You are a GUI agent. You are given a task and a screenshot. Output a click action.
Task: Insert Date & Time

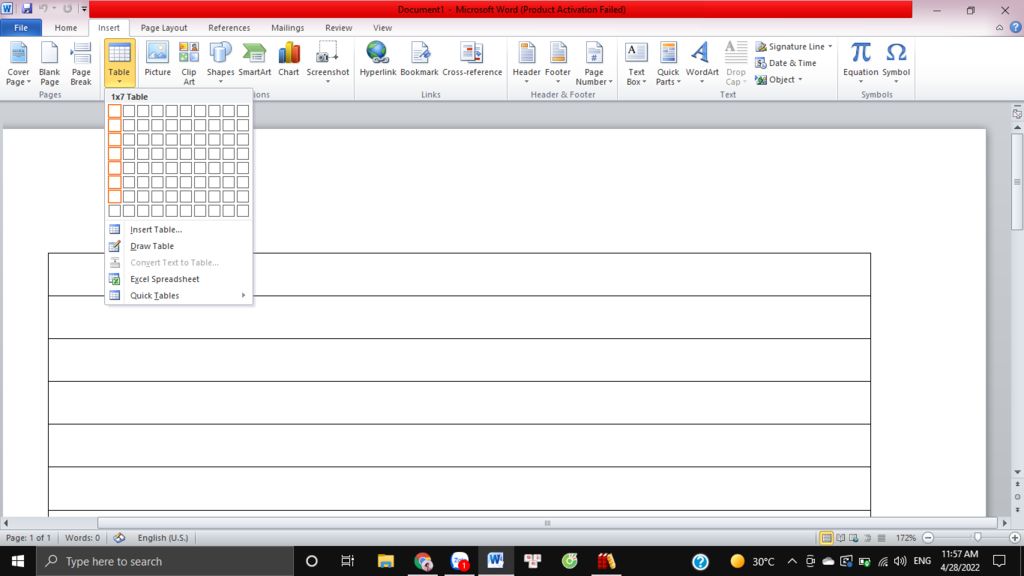786,63
